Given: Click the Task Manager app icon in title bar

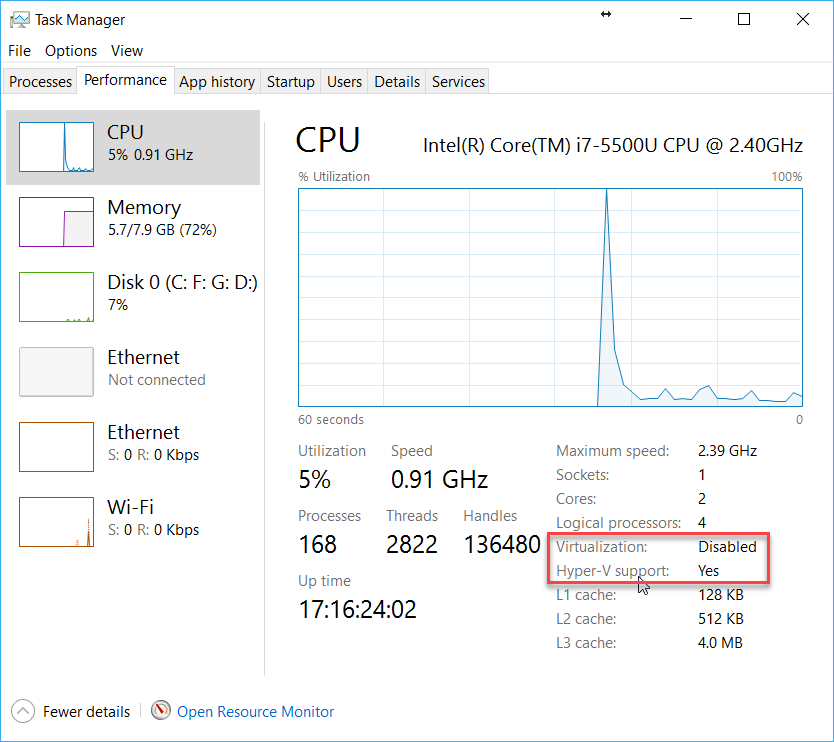Looking at the screenshot, I should click(x=20, y=20).
